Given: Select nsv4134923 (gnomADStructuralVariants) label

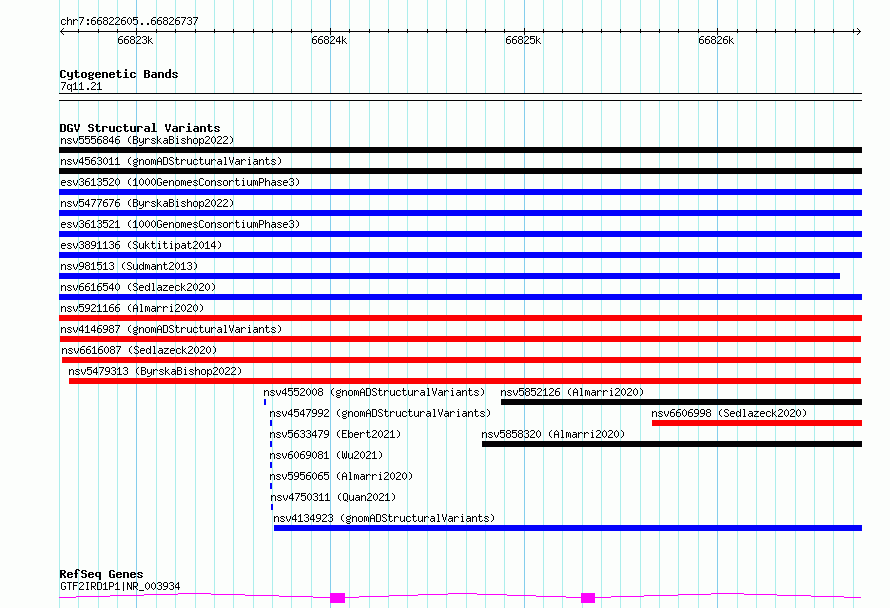Looking at the screenshot, I should (384, 518).
